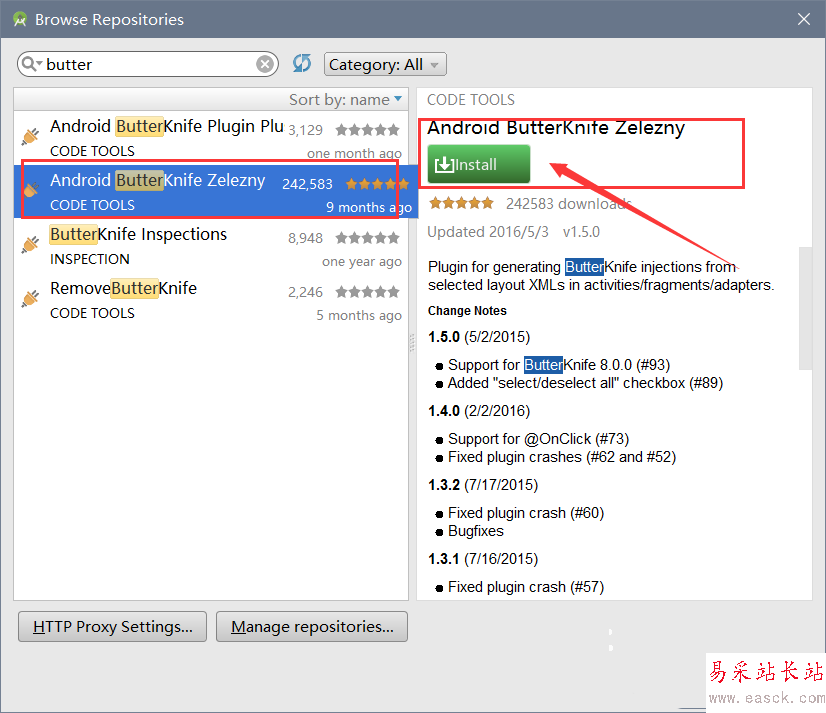Screen dimensions: 826x713
Task: Click plug icon of ButterKnife Zelezny
Action: (31, 189)
